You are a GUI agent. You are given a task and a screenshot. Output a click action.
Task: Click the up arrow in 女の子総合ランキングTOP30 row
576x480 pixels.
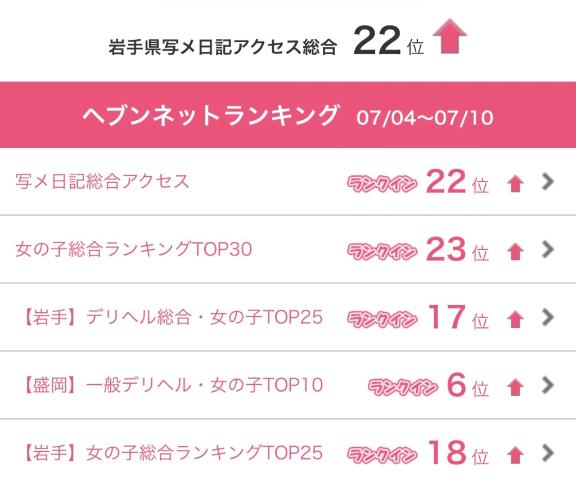[x=515, y=252]
